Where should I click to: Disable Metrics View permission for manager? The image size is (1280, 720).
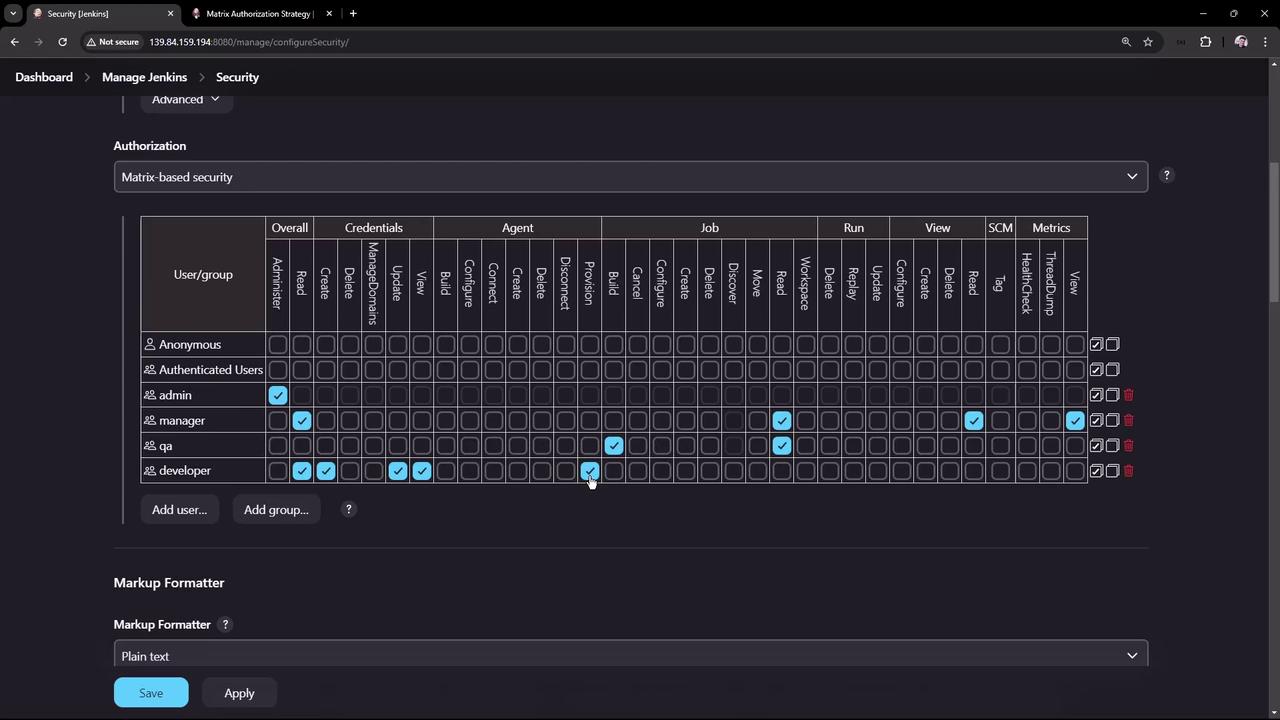[1075, 421]
